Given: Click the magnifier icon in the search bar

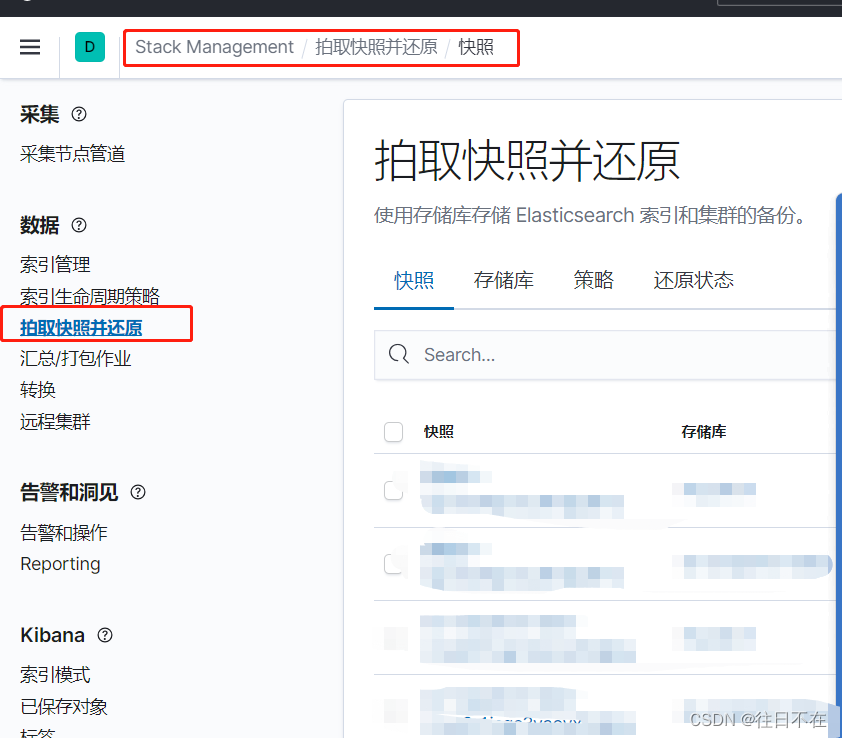Looking at the screenshot, I should [x=399, y=354].
